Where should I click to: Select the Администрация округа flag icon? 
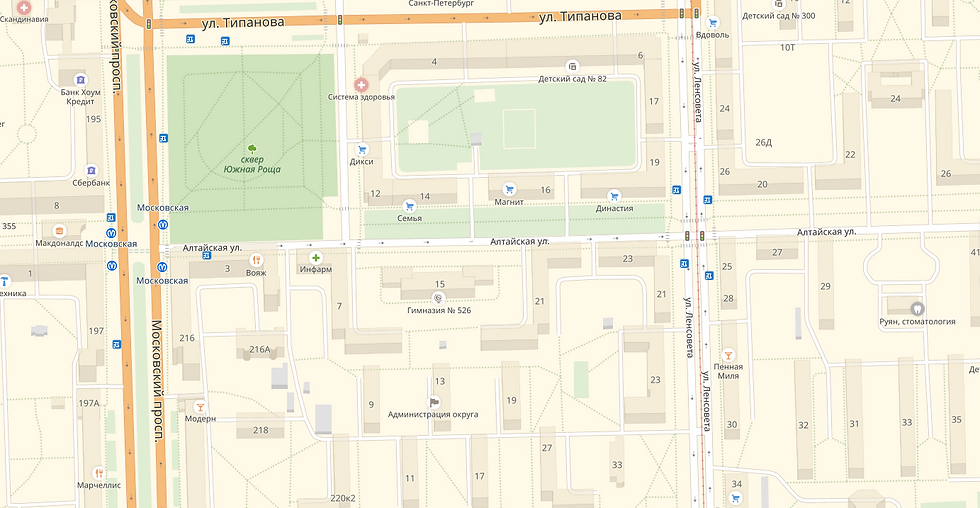tap(433, 402)
